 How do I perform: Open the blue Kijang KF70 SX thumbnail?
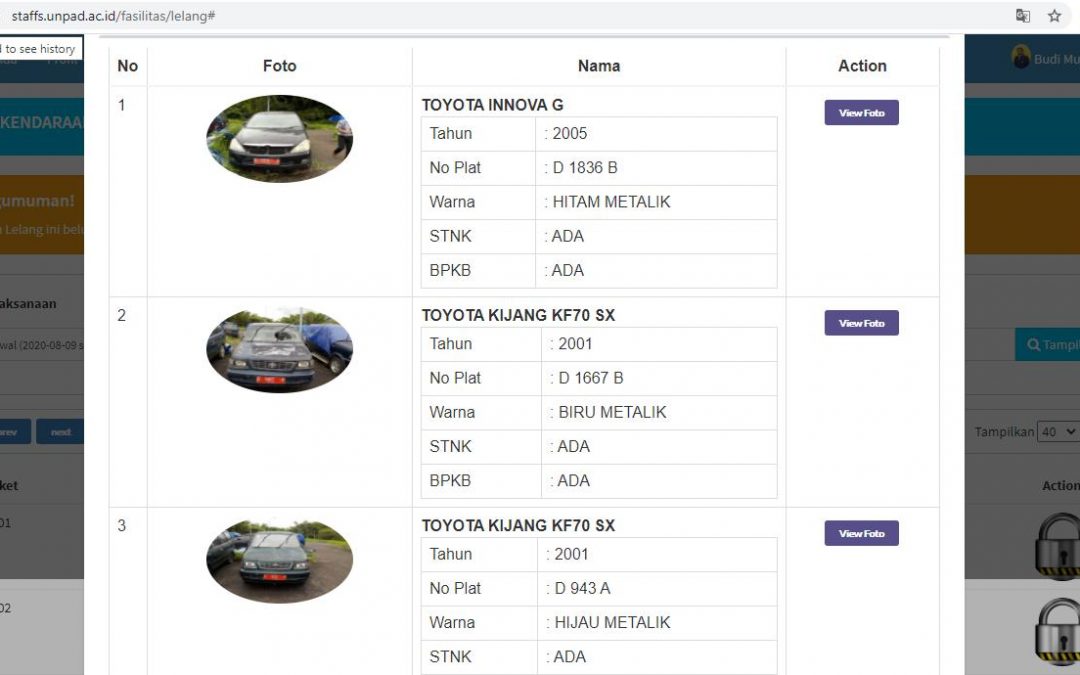280,350
